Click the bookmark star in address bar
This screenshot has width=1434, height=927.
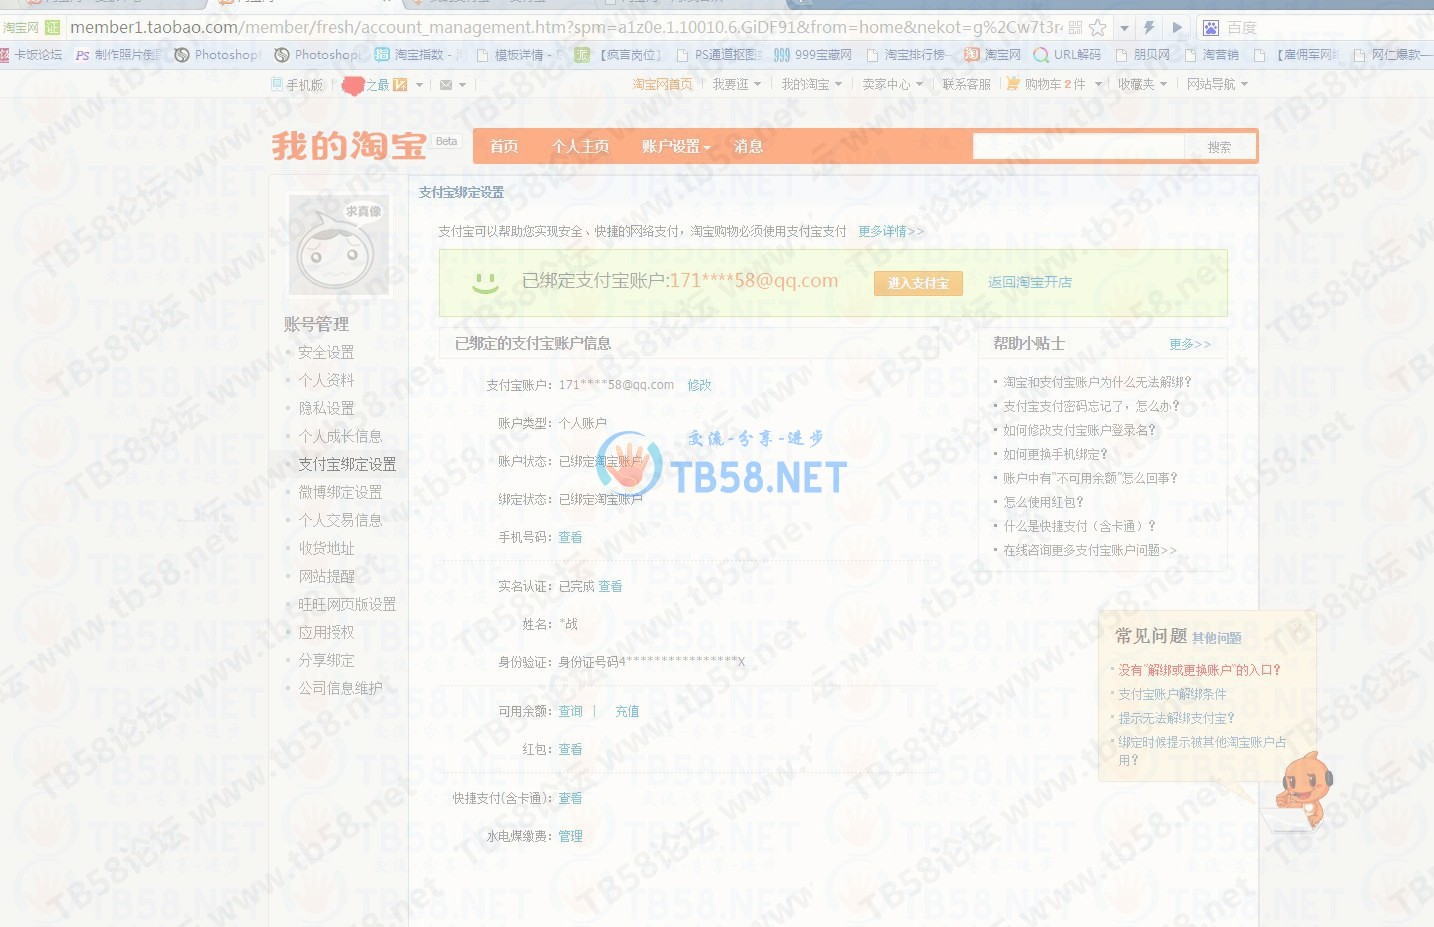1097,28
